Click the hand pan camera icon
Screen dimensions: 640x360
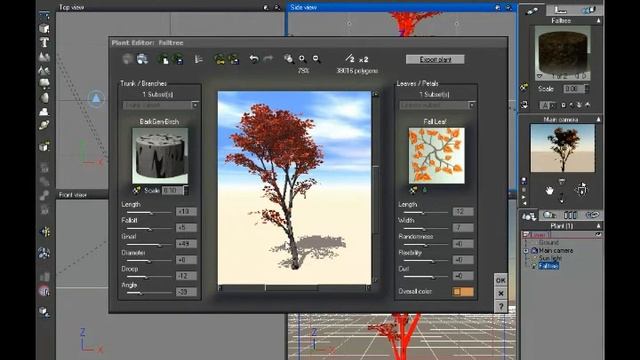point(549,190)
